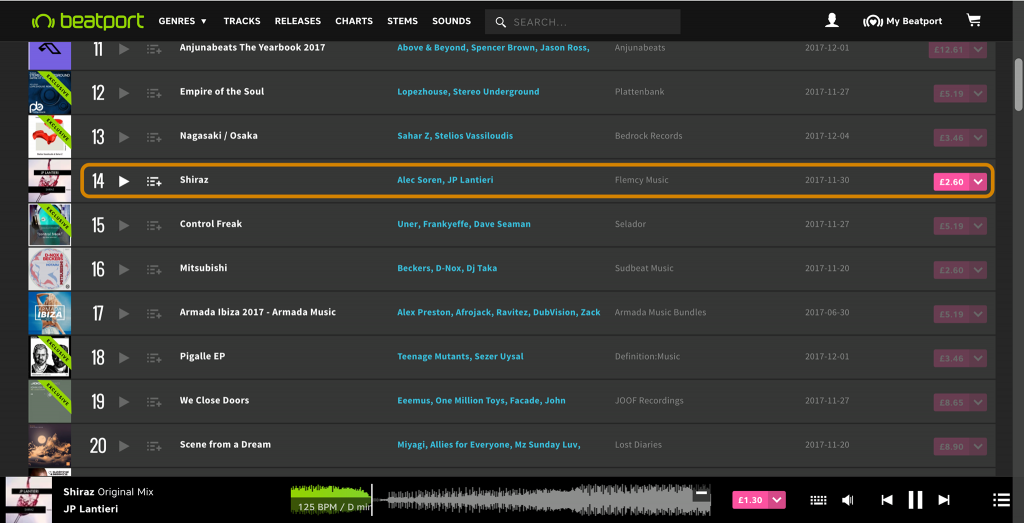Image resolution: width=1024 pixels, height=523 pixels.
Task: Open user account icon
Action: [832, 21]
